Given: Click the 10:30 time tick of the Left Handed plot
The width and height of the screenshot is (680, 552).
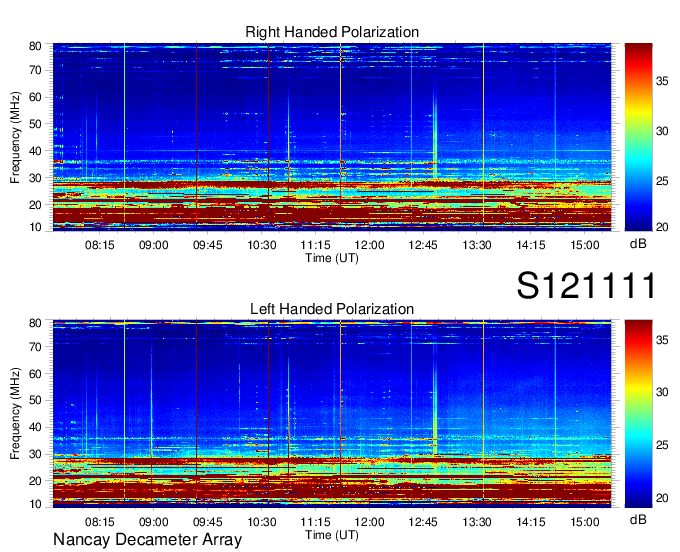Looking at the screenshot, I should coord(262,522).
